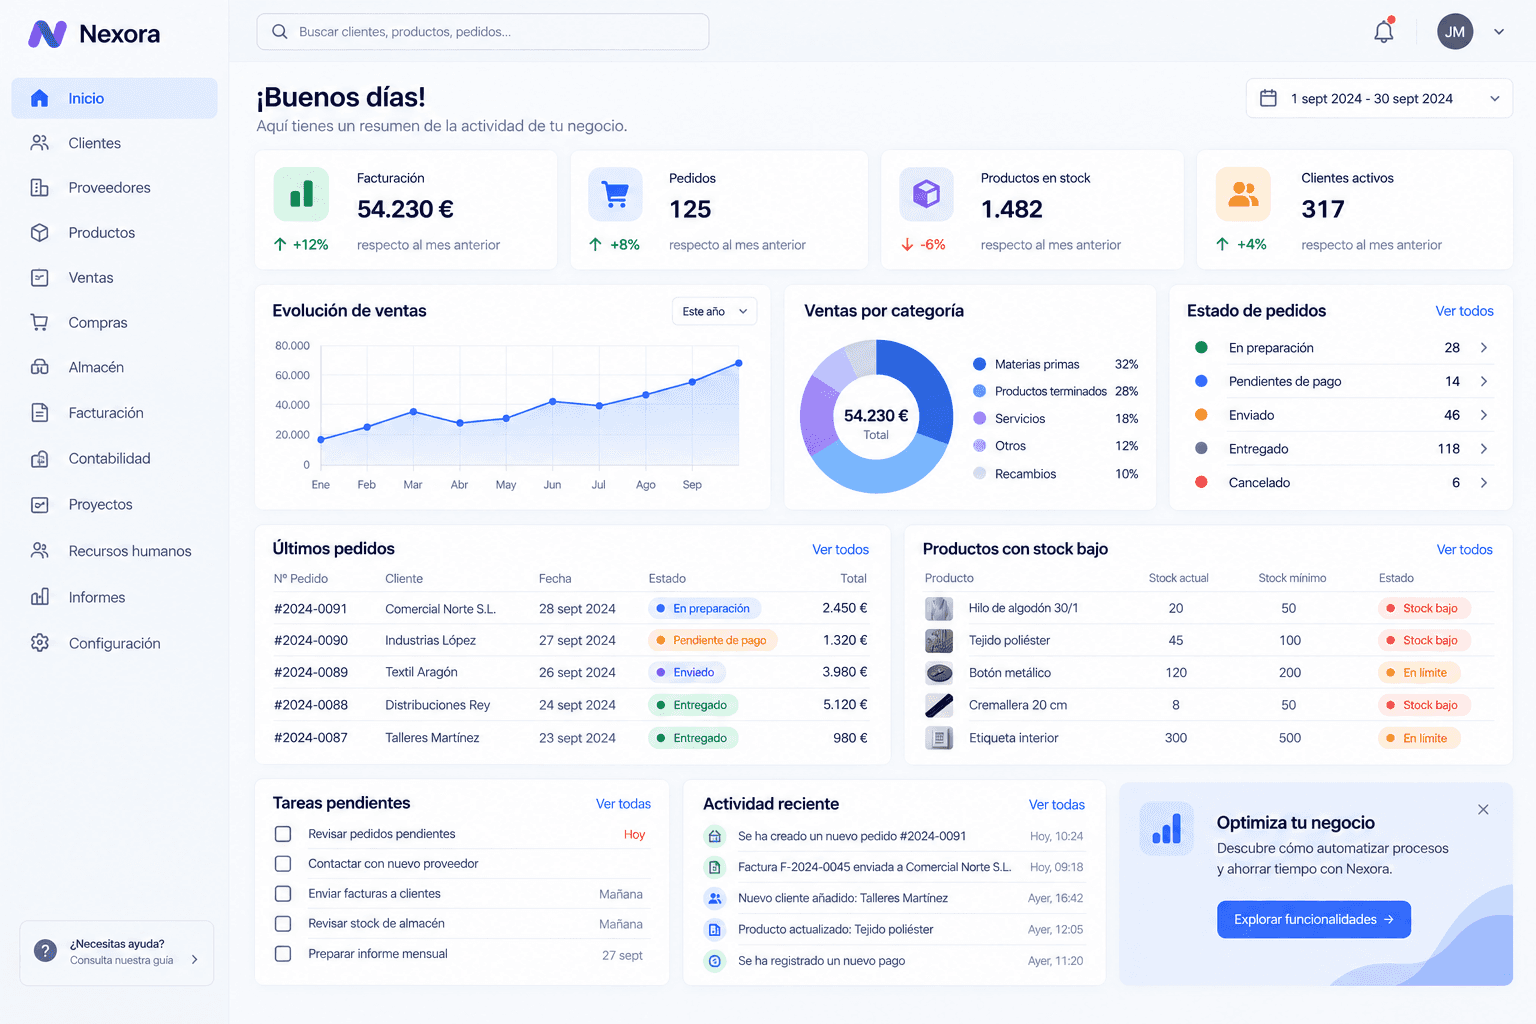The width and height of the screenshot is (1536, 1024).
Task: Check Revisar stock de almacén task
Action: (x=283, y=924)
